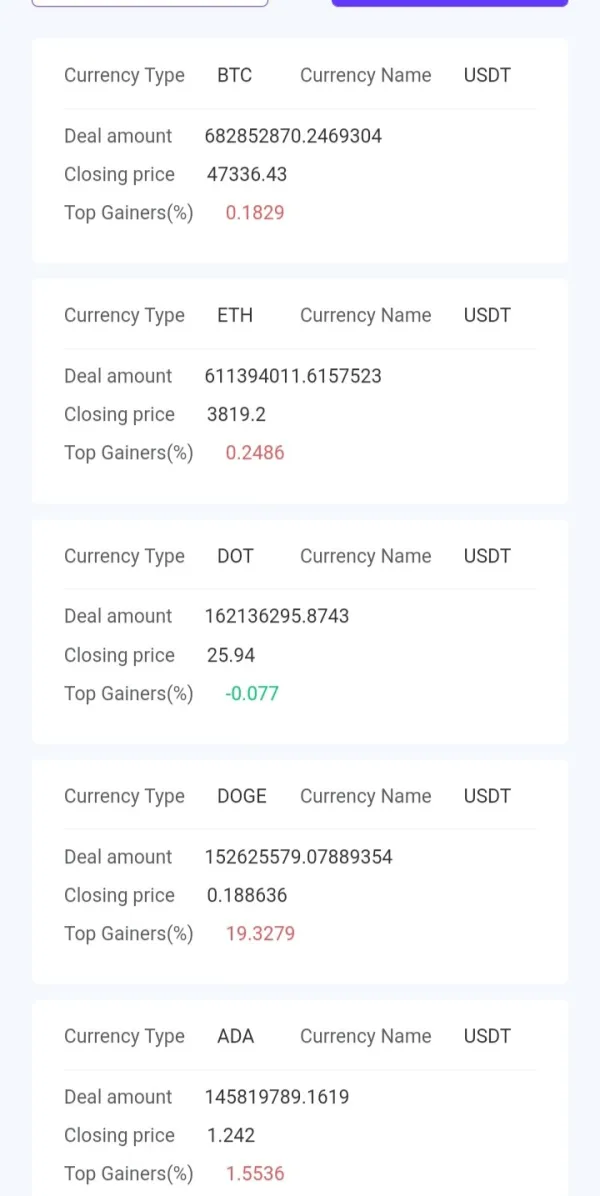Tap ETH top gainers value 0.2486
This screenshot has height=1196, width=600.
(x=255, y=452)
